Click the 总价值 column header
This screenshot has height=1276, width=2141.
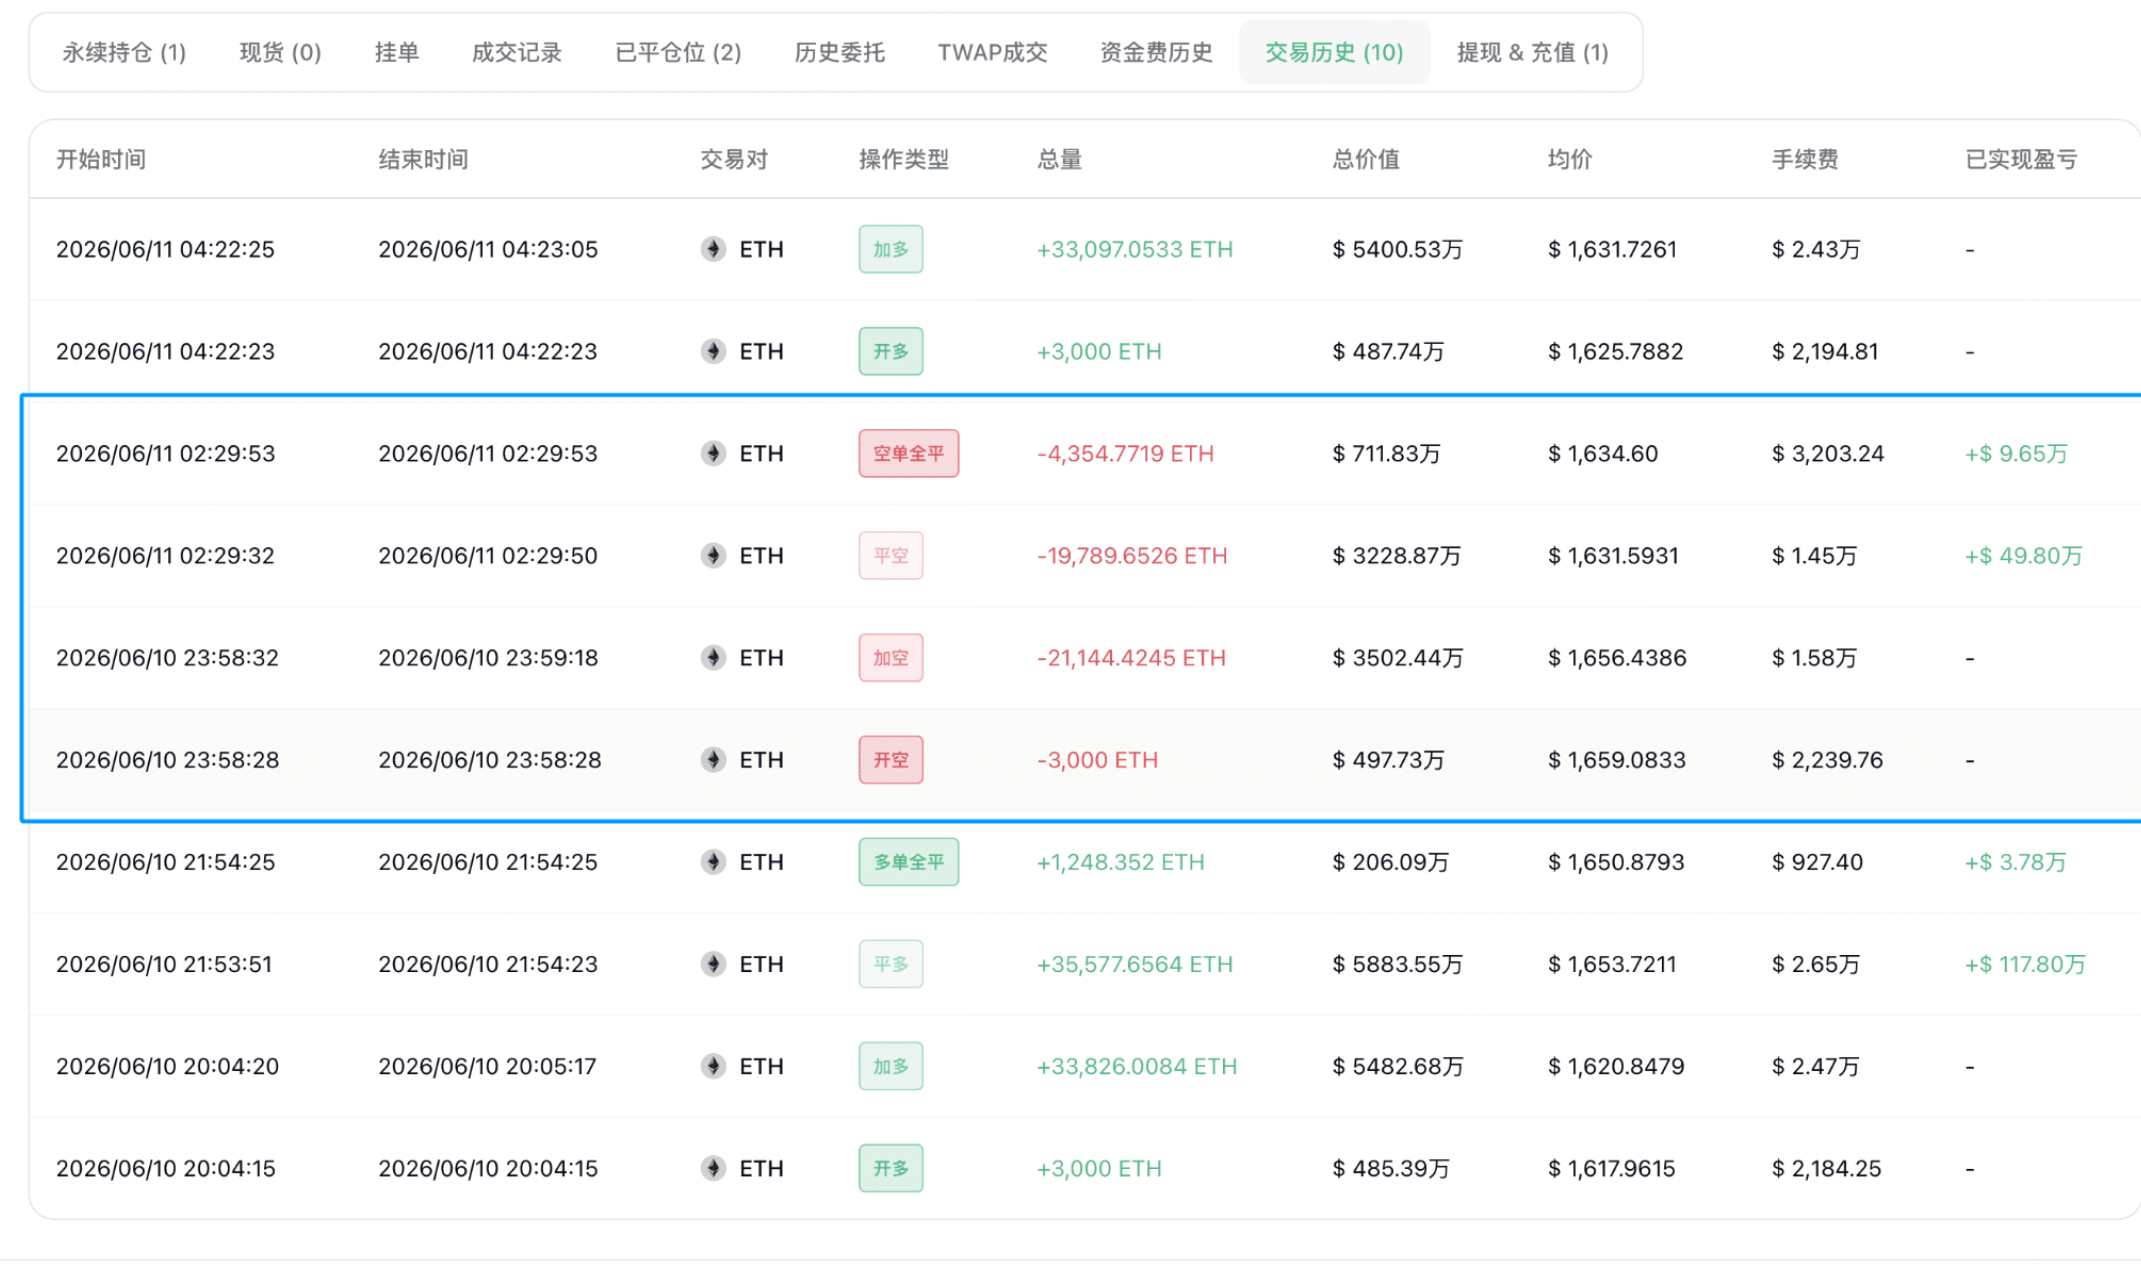click(1366, 159)
